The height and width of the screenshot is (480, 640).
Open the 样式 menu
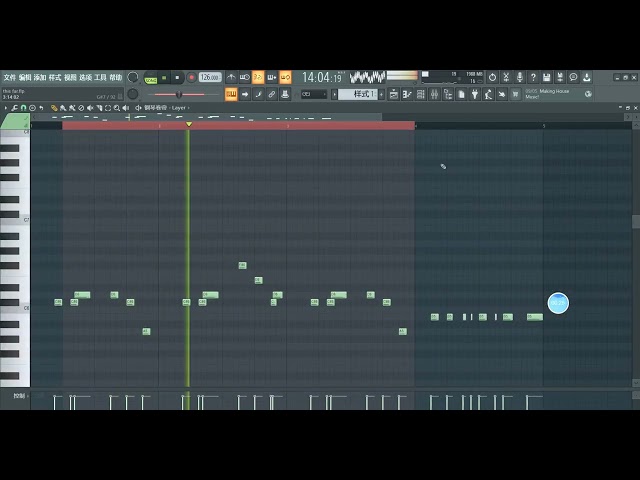(55, 77)
